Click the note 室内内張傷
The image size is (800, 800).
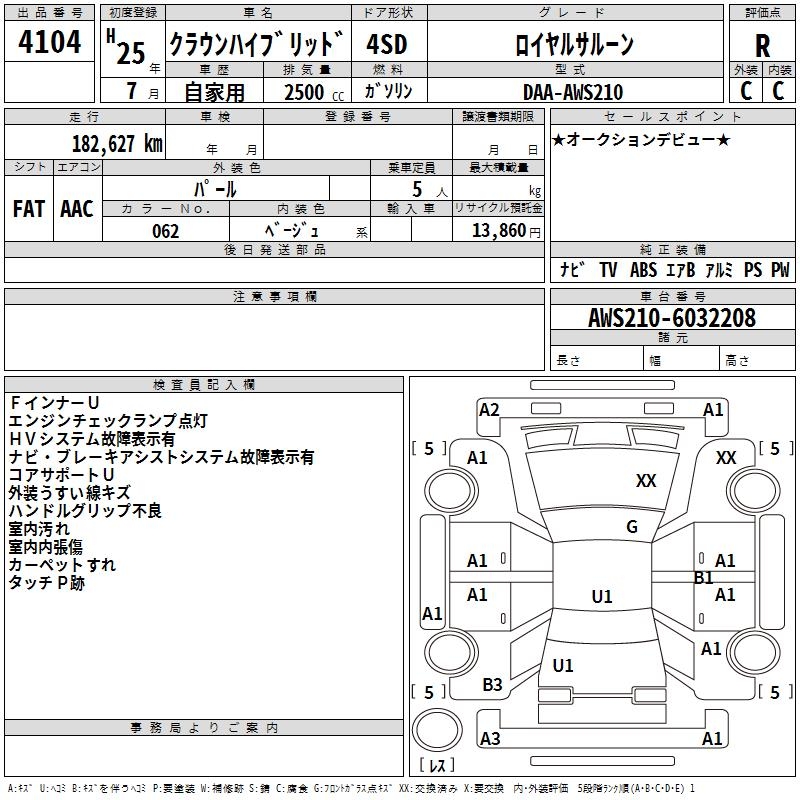coord(46,547)
